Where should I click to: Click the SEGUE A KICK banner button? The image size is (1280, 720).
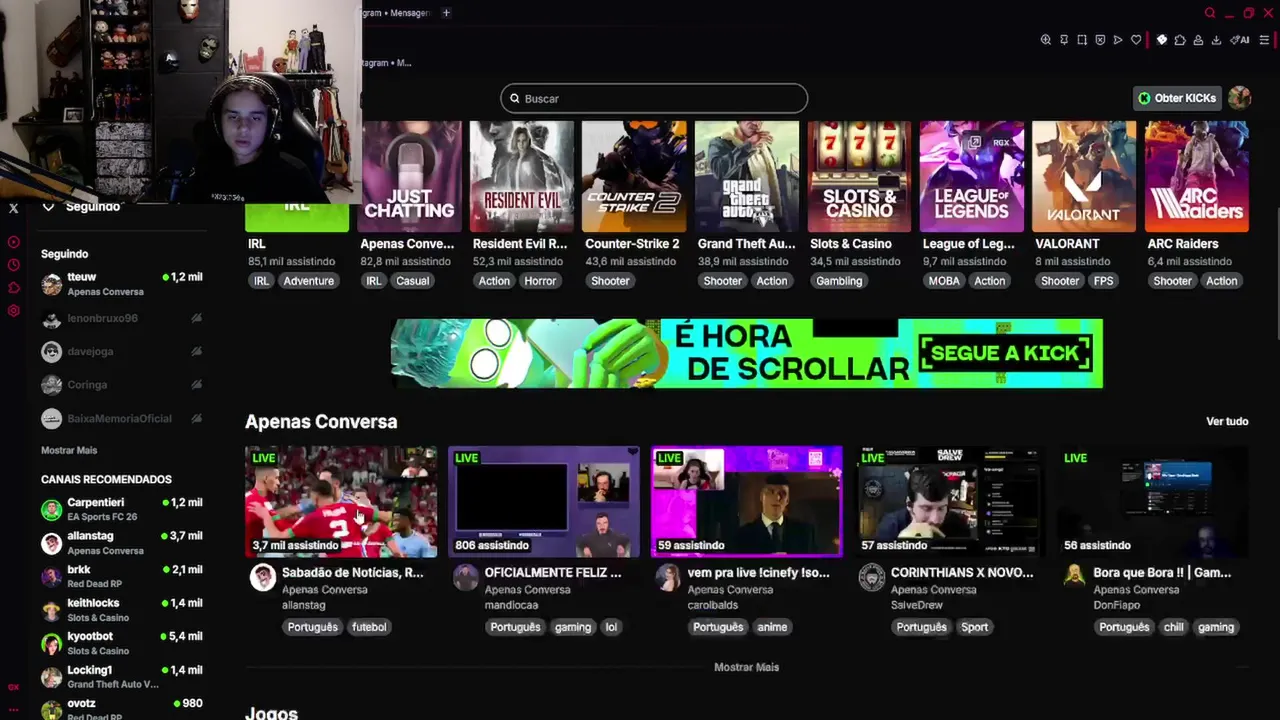pyautogui.click(x=1006, y=353)
